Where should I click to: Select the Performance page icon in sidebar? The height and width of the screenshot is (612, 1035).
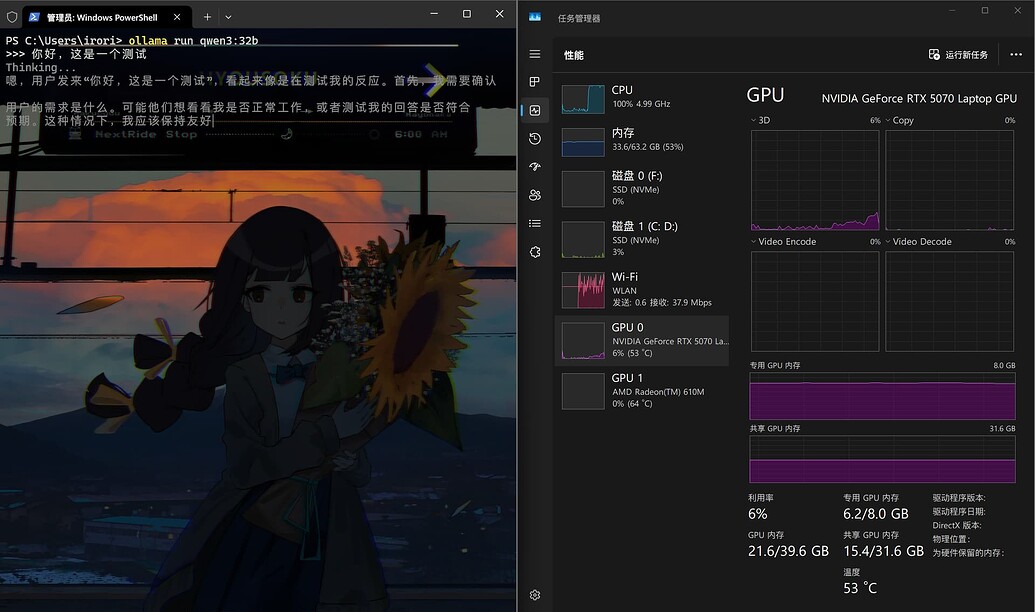(535, 110)
